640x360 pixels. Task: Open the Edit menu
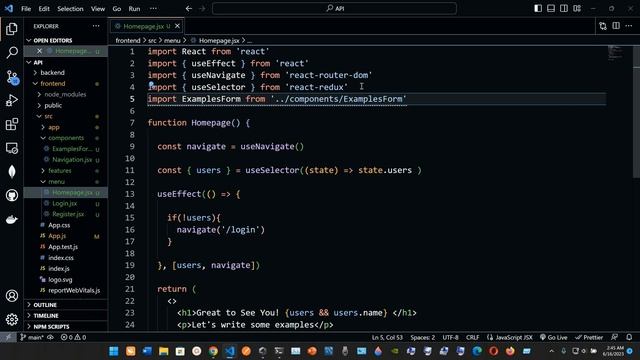[44, 9]
